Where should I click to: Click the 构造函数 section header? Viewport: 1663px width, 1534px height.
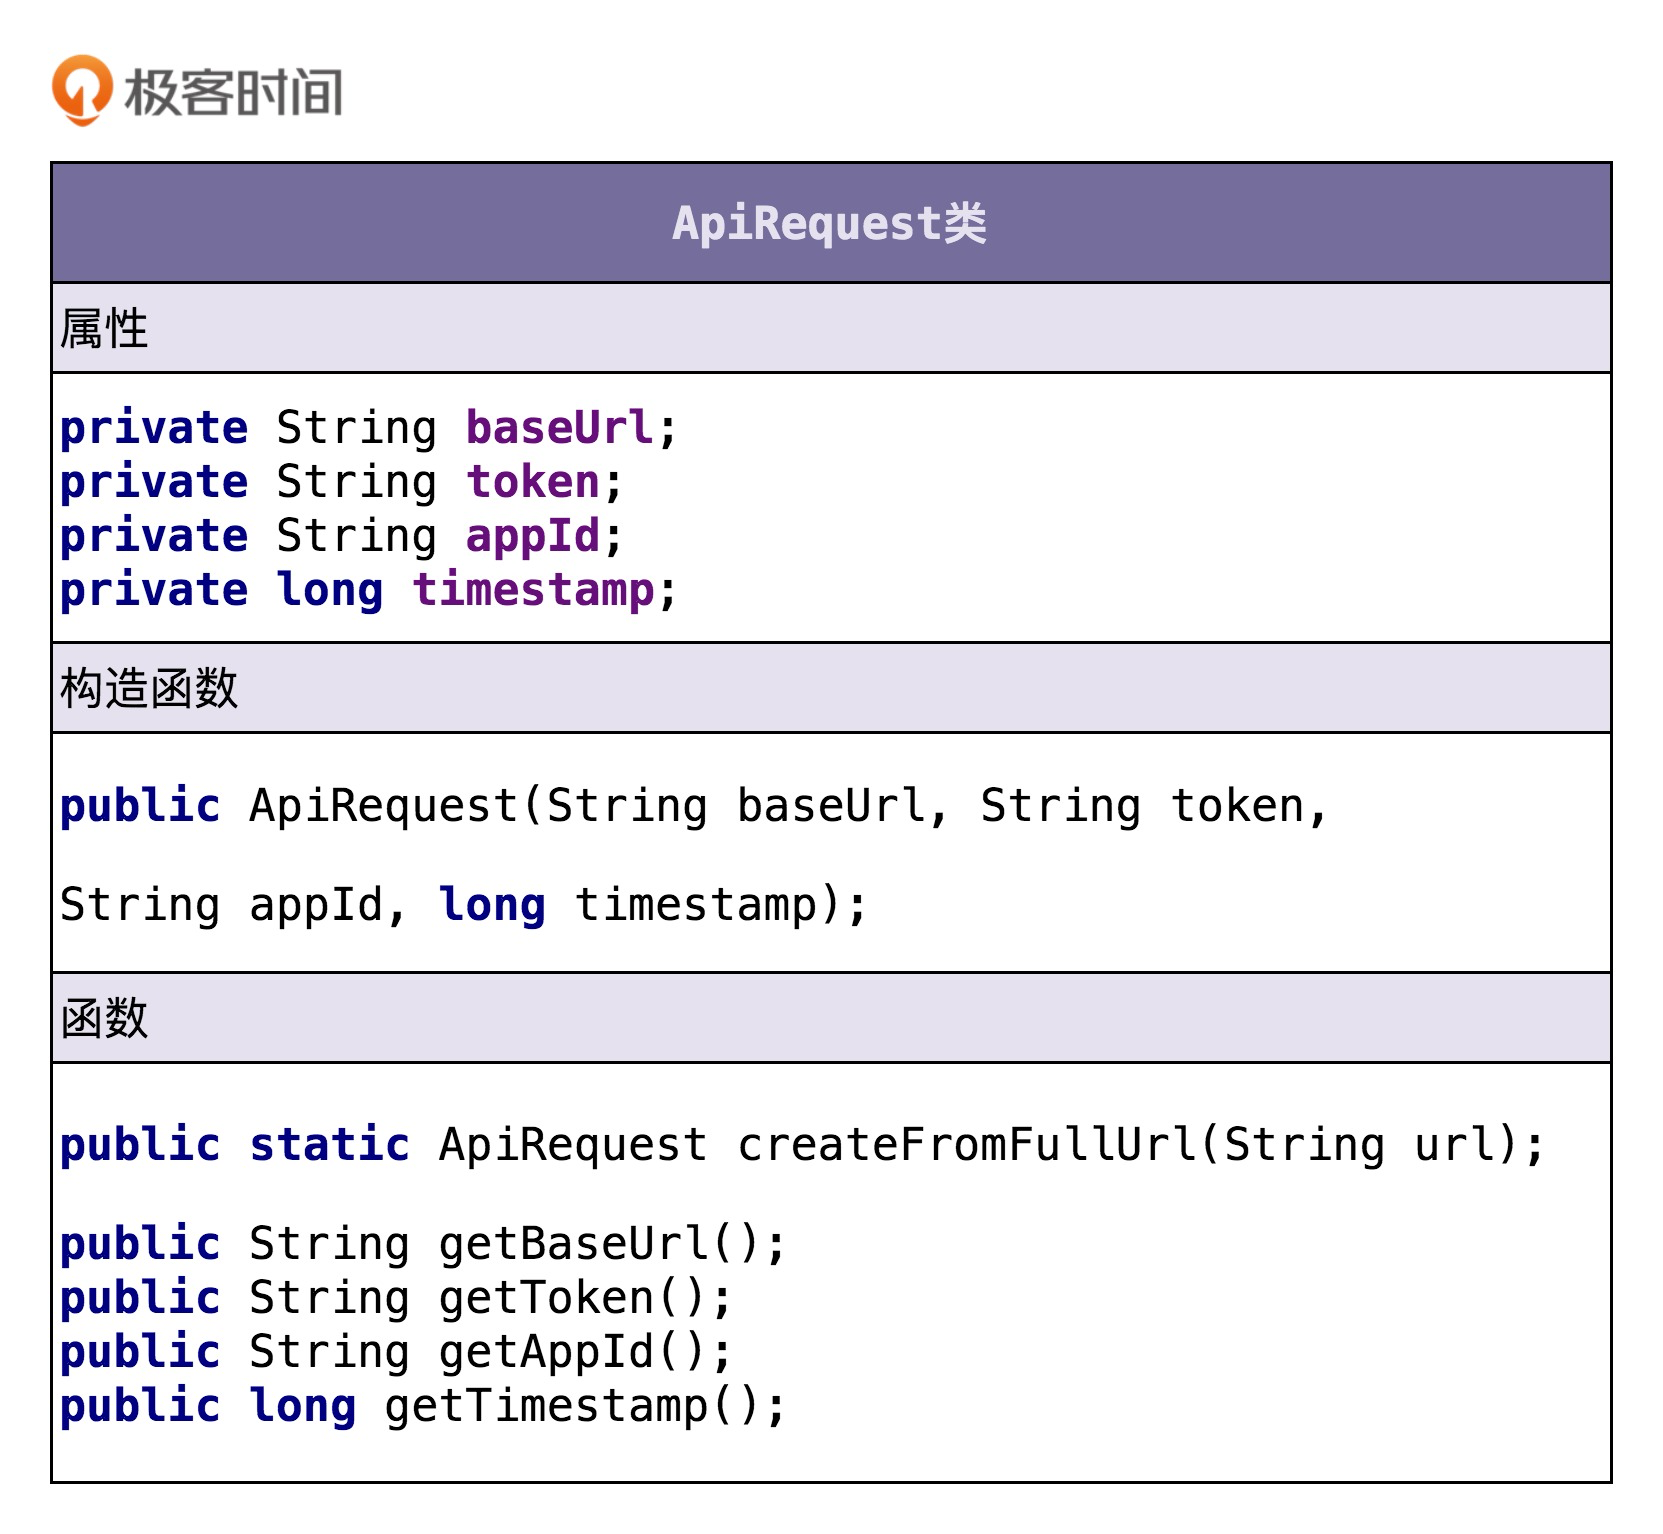coord(149,689)
